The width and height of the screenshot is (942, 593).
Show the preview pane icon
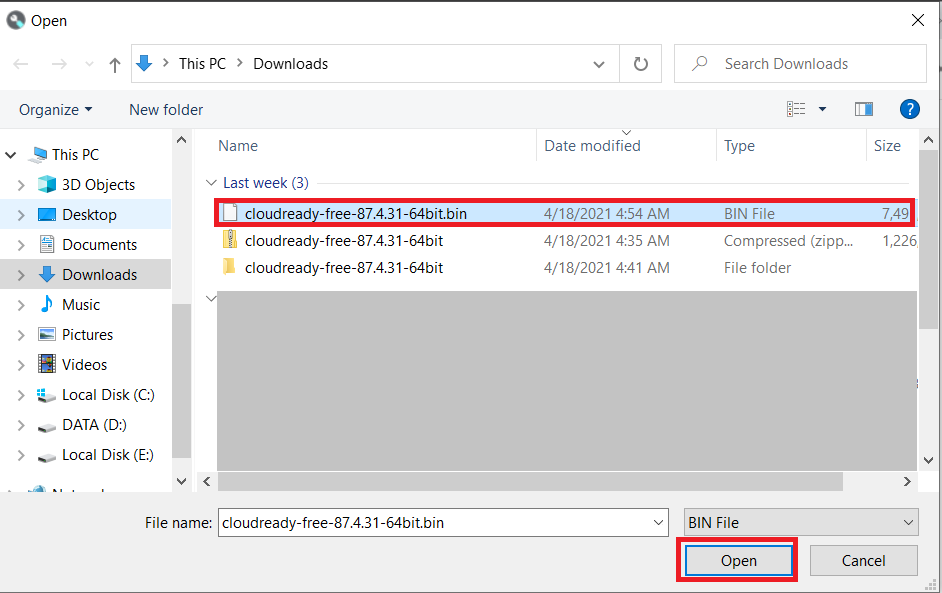[864, 109]
